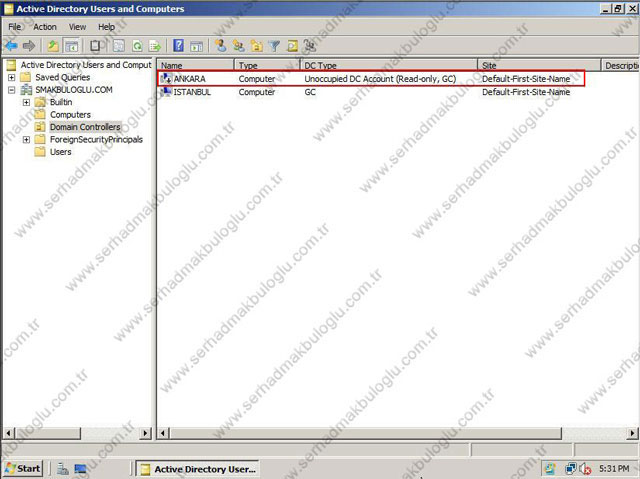This screenshot has width=640, height=479.
Task: Click the ISTANBUL computer icon
Action: [166, 92]
